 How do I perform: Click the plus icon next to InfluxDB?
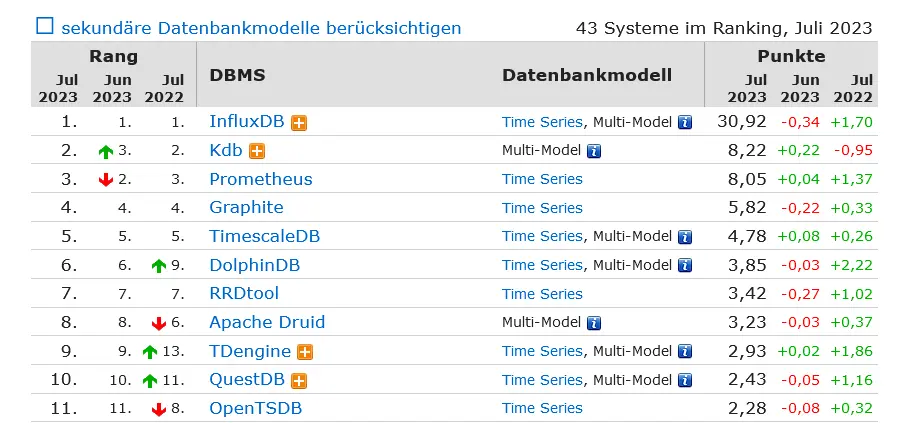[299, 122]
